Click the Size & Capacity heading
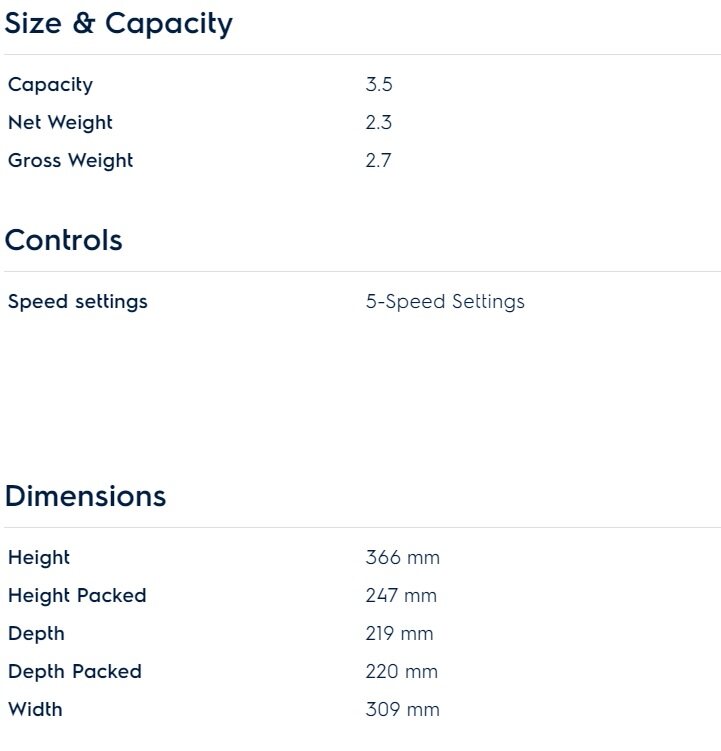Image resolution: width=721 pixels, height=751 pixels. [x=118, y=24]
